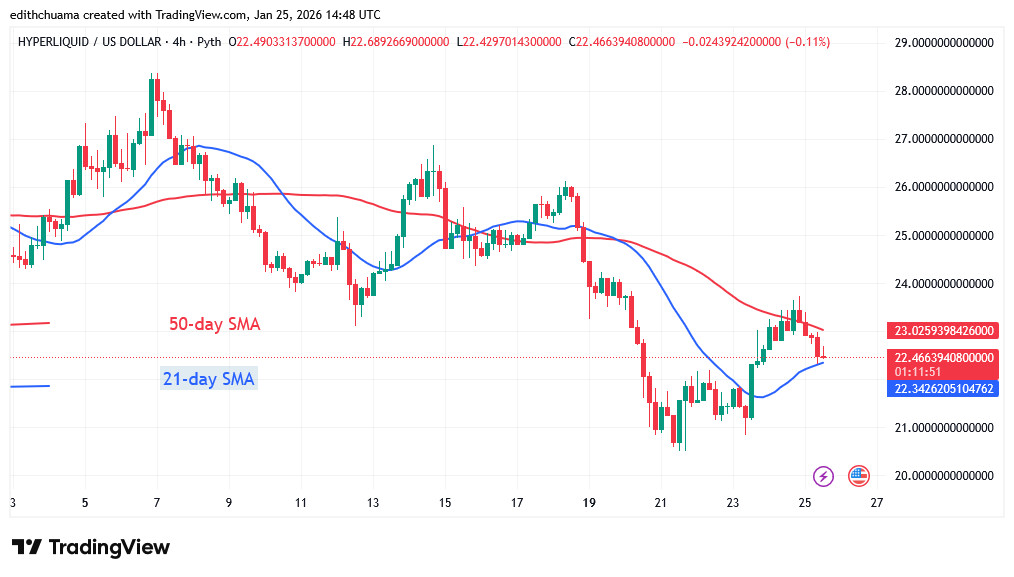Click the blue 21-day SMA line label
This screenshot has width=1014, height=577.
click(x=209, y=378)
